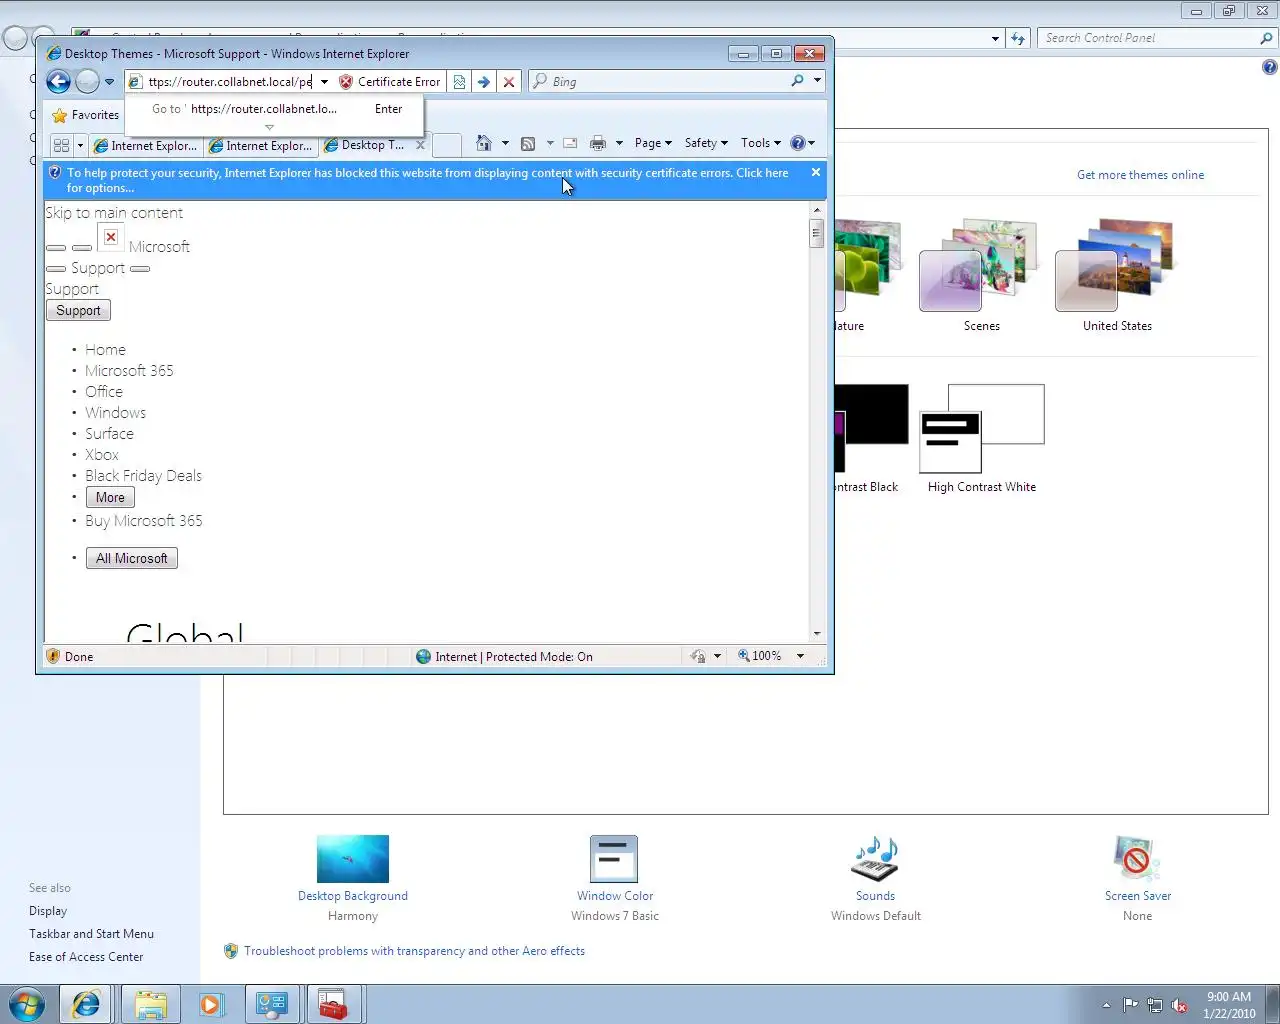The height and width of the screenshot is (1024, 1280).
Task: Click scroll down arrow of IE page
Action: coord(817,633)
